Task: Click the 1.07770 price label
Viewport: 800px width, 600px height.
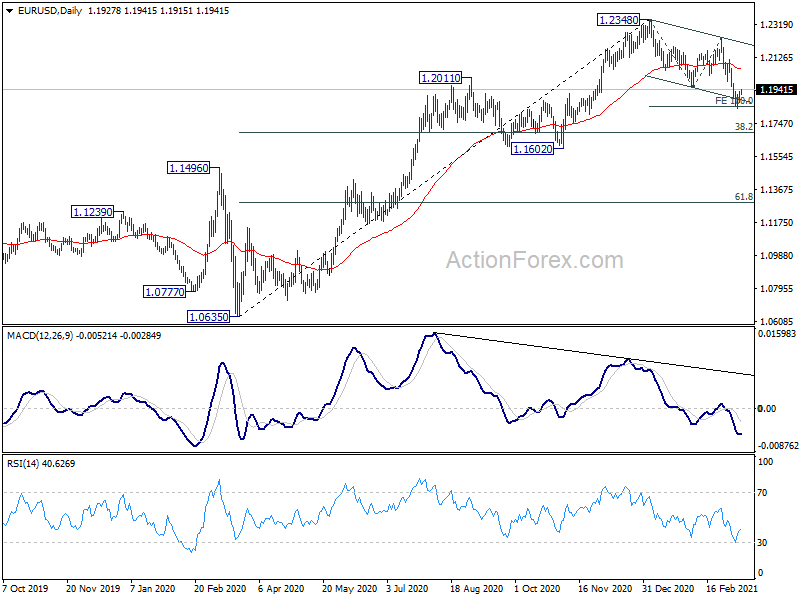Action: point(165,292)
